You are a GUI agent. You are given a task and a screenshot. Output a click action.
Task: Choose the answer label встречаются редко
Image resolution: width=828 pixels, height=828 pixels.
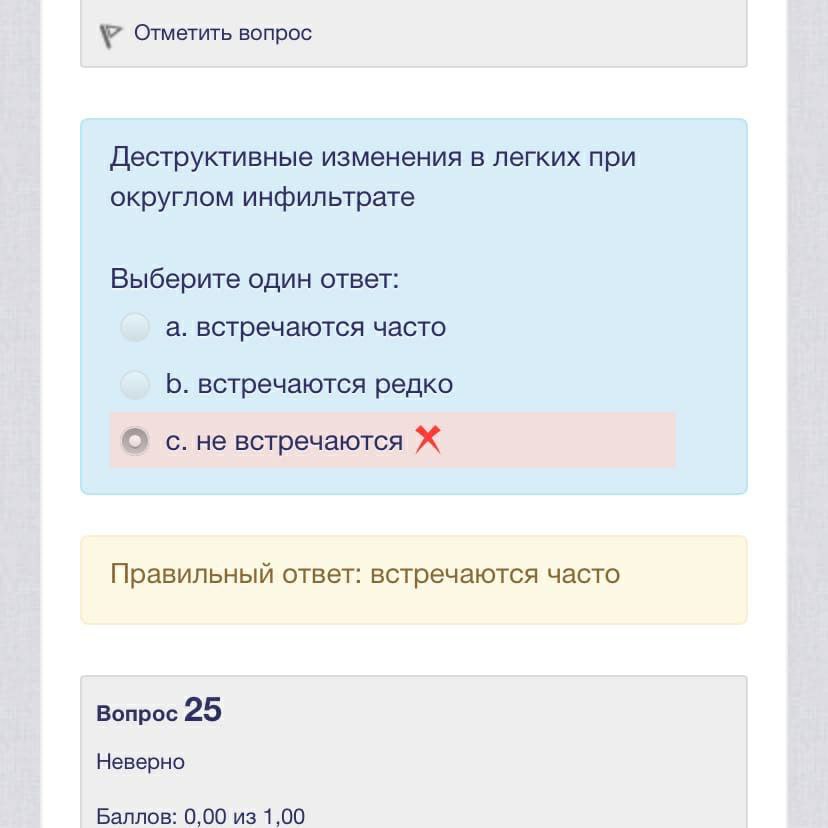(x=325, y=384)
